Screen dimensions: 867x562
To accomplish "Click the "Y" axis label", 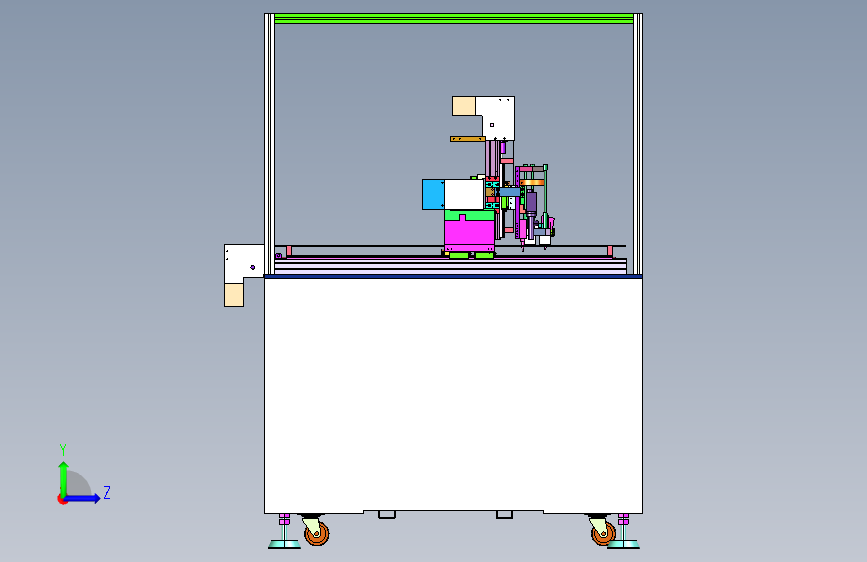I will 63,449.
